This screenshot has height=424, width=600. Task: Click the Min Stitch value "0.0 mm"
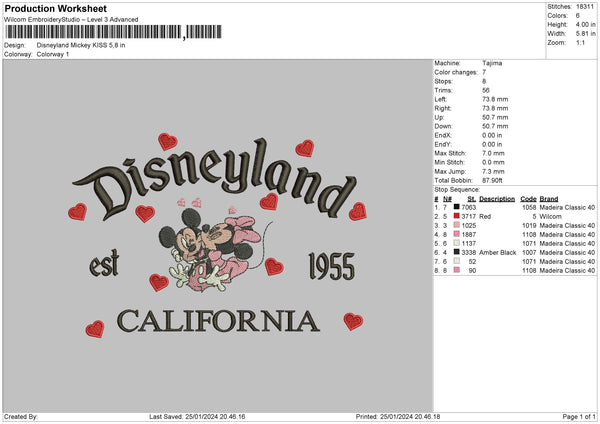pos(493,162)
